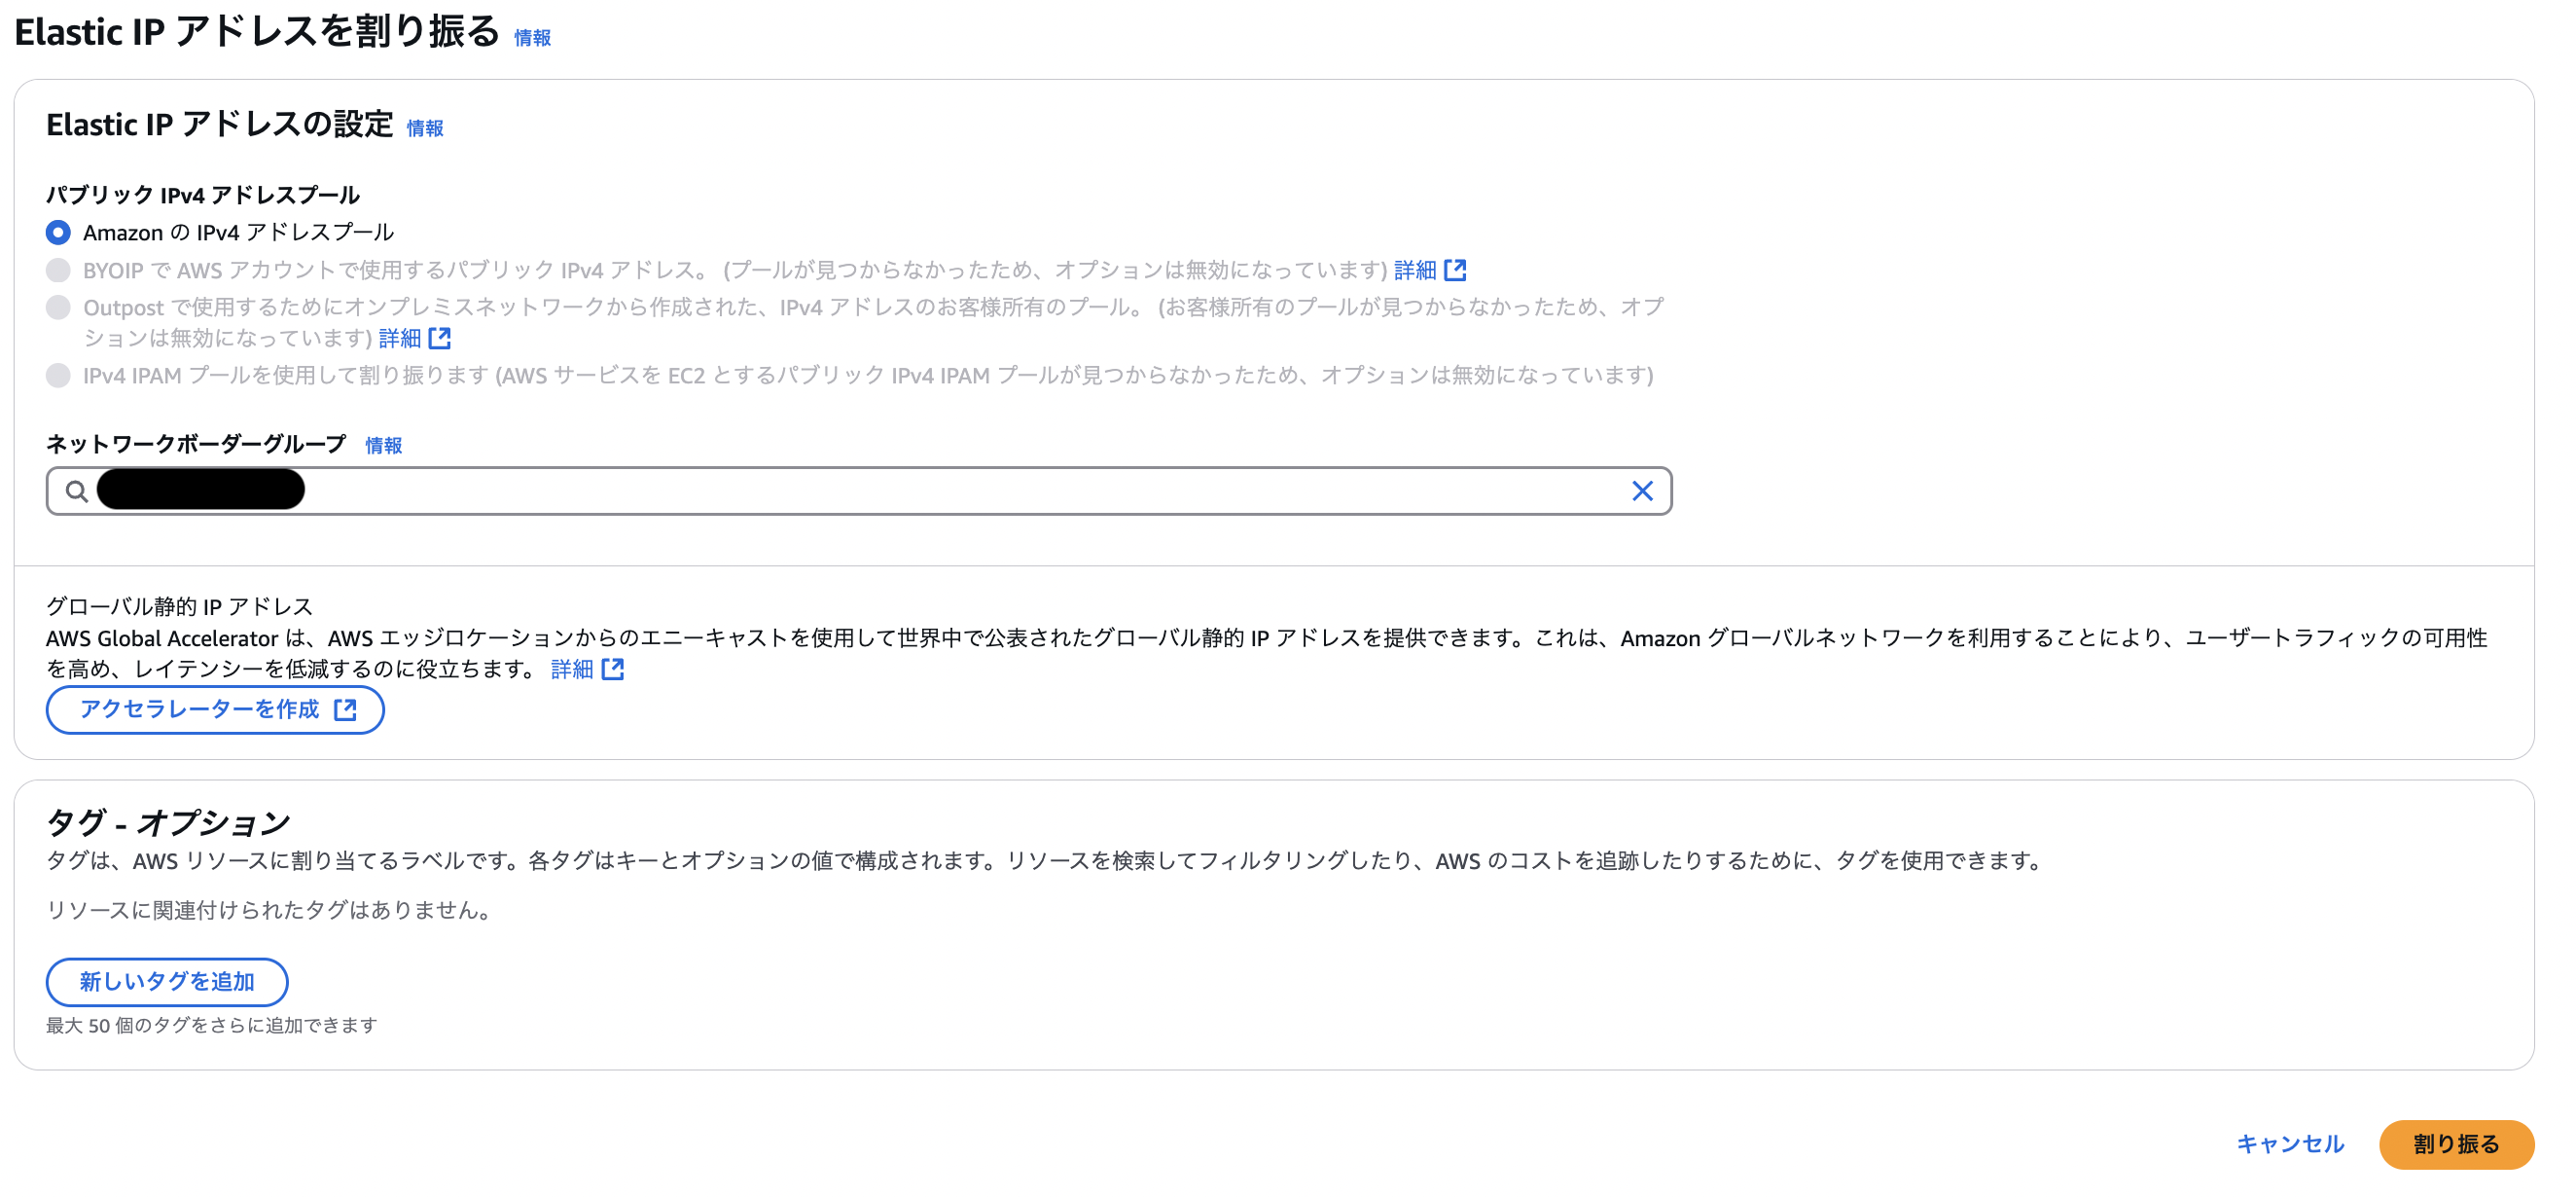Open the 詳細 link for Global Accelerator

coord(573,670)
